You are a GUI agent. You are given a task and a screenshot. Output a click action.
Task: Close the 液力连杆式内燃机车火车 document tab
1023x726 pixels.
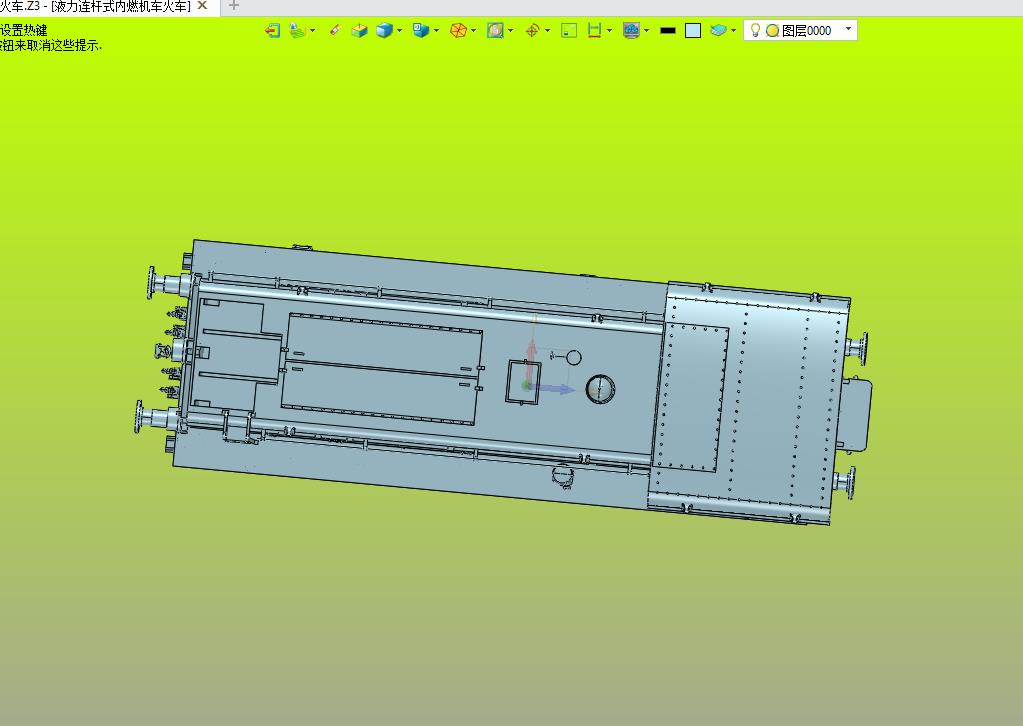[202, 6]
